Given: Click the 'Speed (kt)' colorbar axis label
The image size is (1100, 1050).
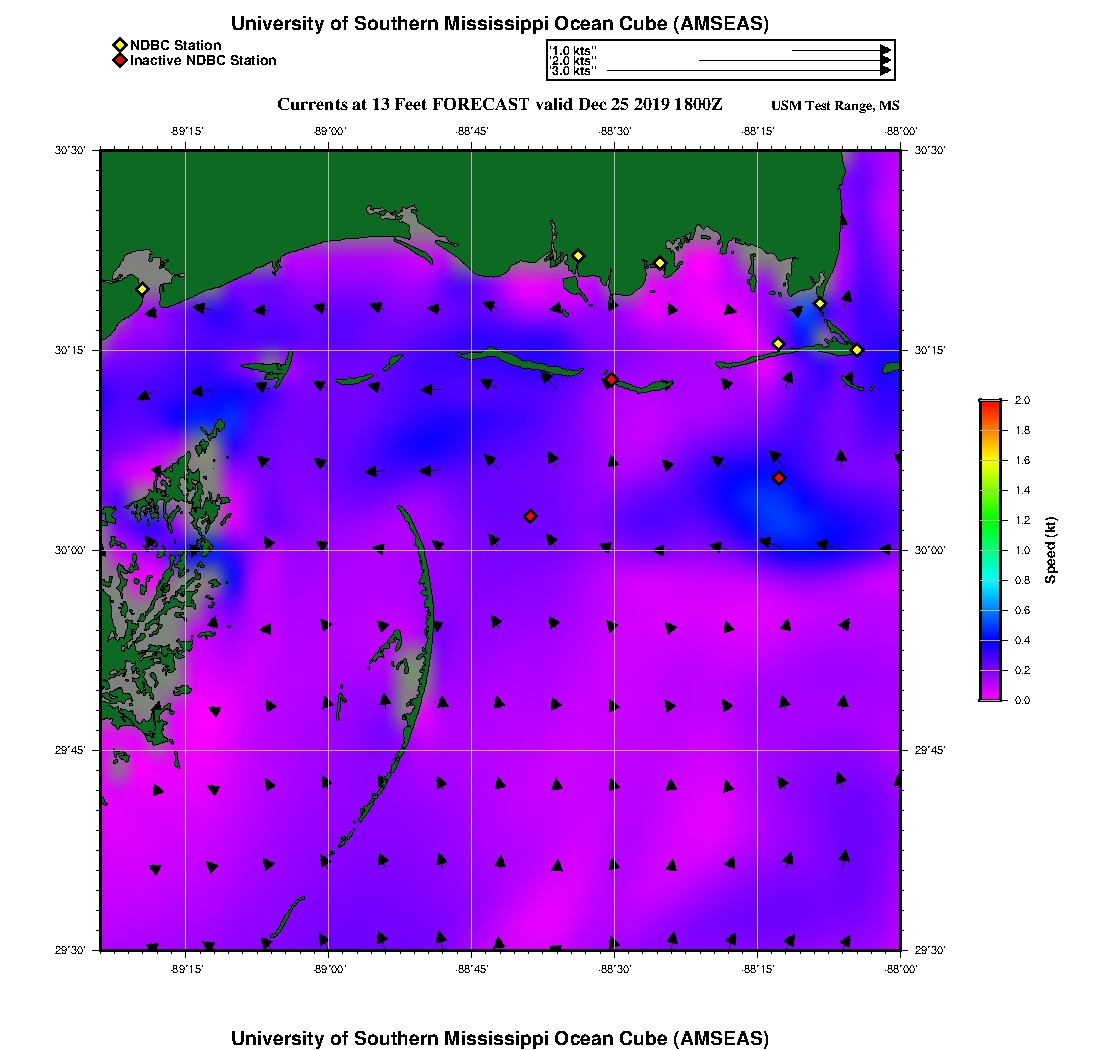Looking at the screenshot, I should [1052, 550].
